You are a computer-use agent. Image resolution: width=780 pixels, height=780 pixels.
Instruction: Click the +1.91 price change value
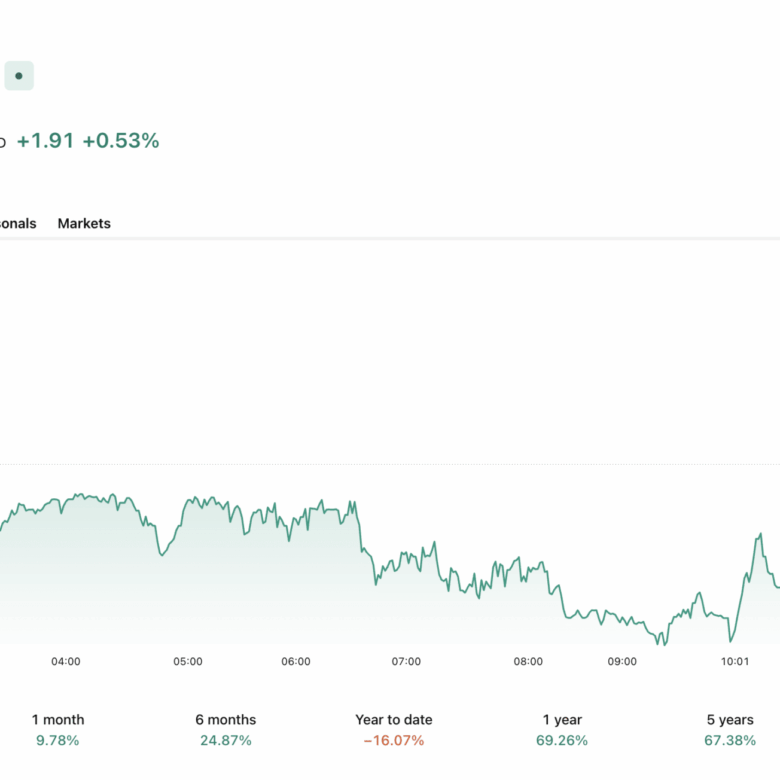point(45,141)
